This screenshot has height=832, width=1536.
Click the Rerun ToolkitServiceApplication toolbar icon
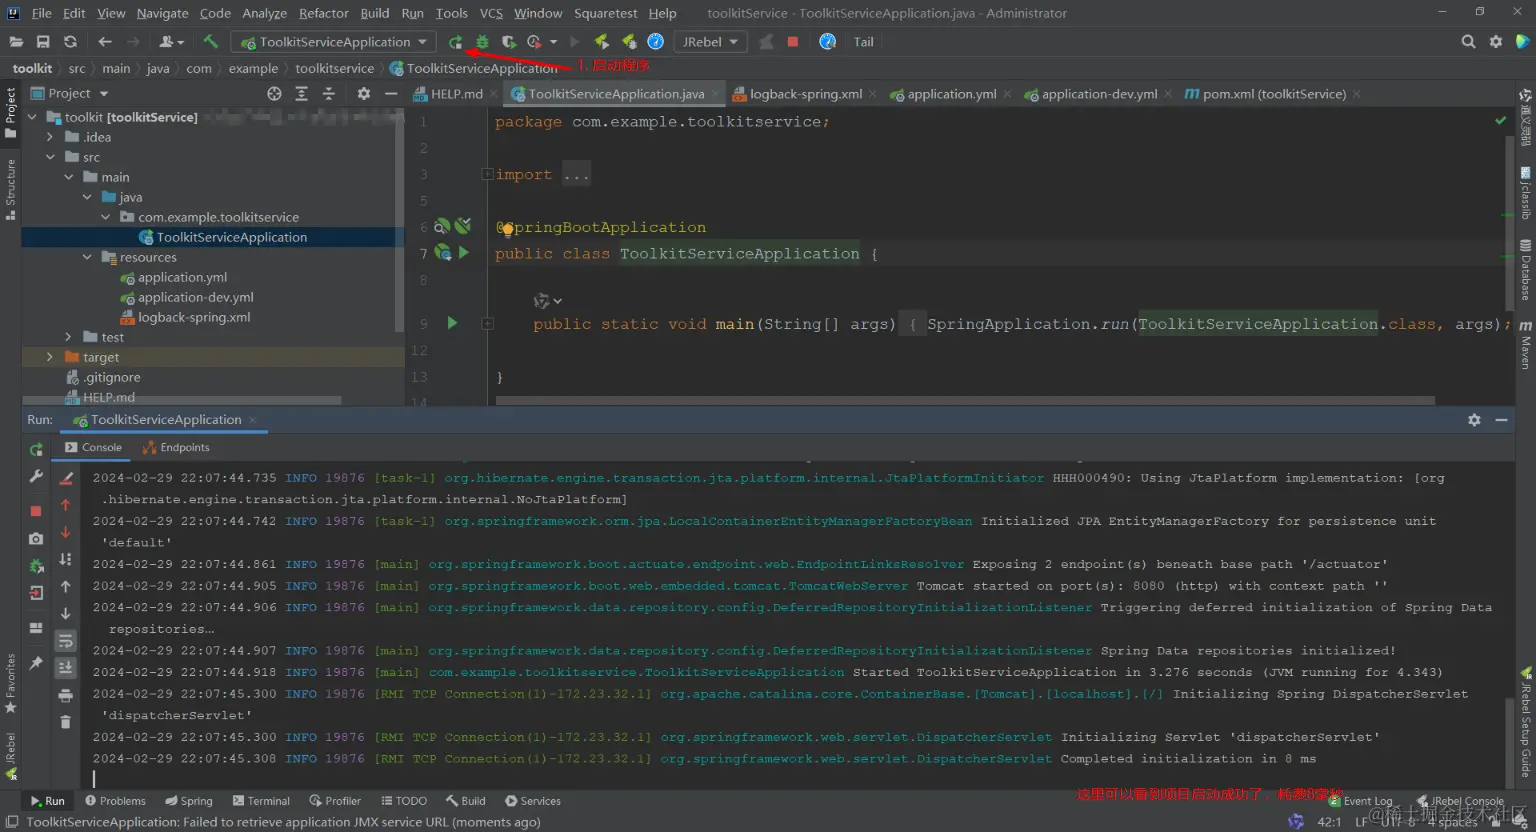(455, 42)
